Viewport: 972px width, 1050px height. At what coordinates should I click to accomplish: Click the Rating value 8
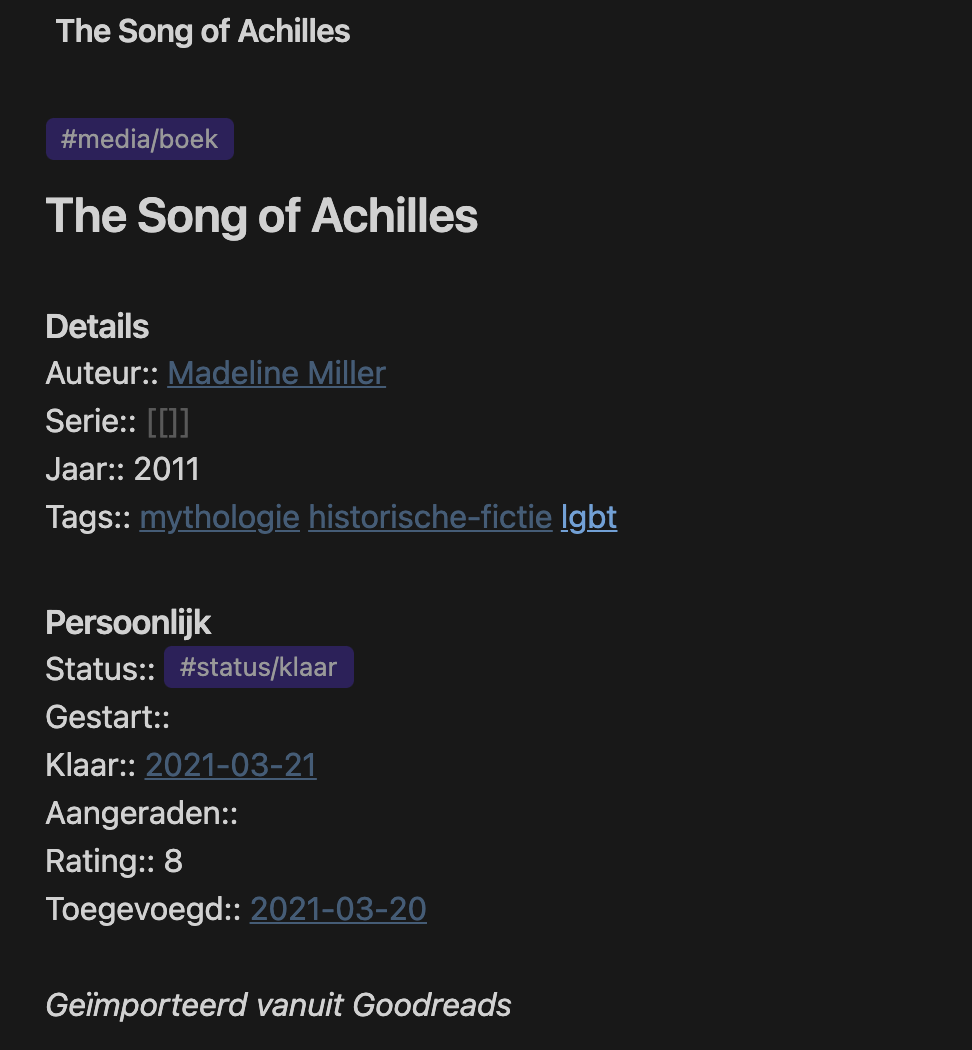pyautogui.click(x=173, y=861)
